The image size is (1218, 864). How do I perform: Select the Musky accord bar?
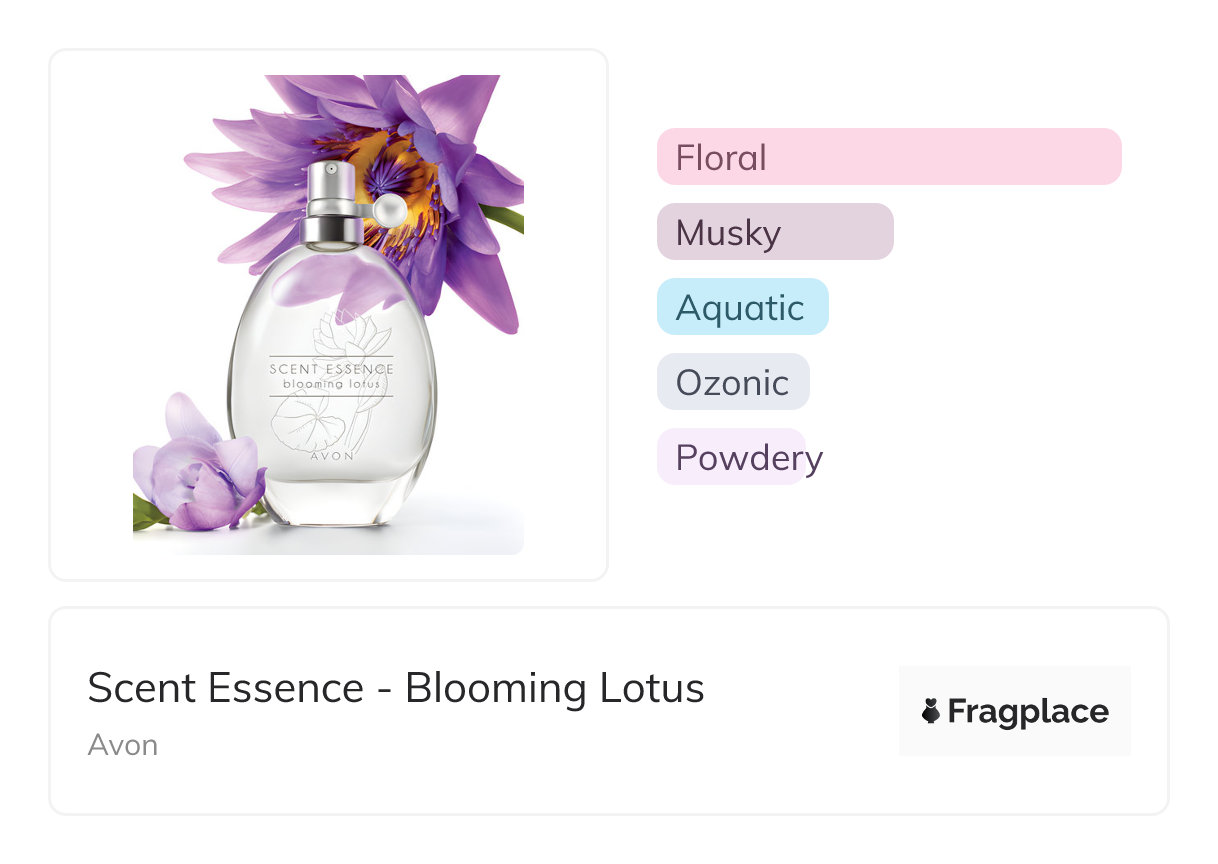point(774,232)
